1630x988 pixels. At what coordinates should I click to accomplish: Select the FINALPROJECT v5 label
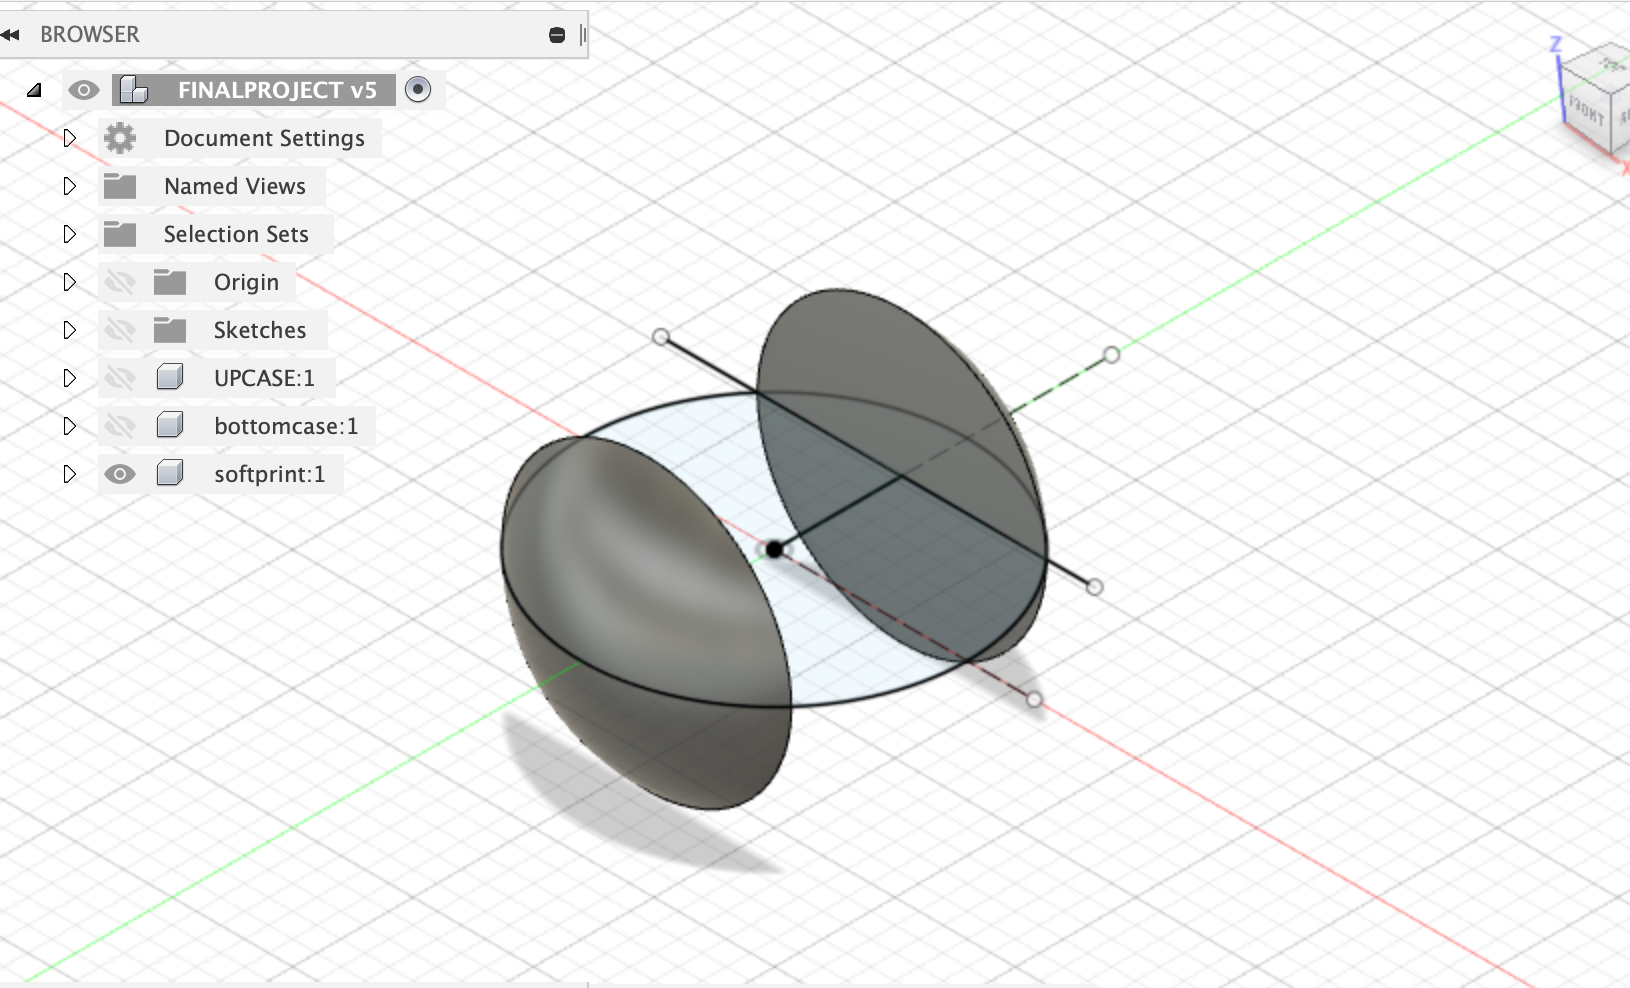tap(277, 90)
